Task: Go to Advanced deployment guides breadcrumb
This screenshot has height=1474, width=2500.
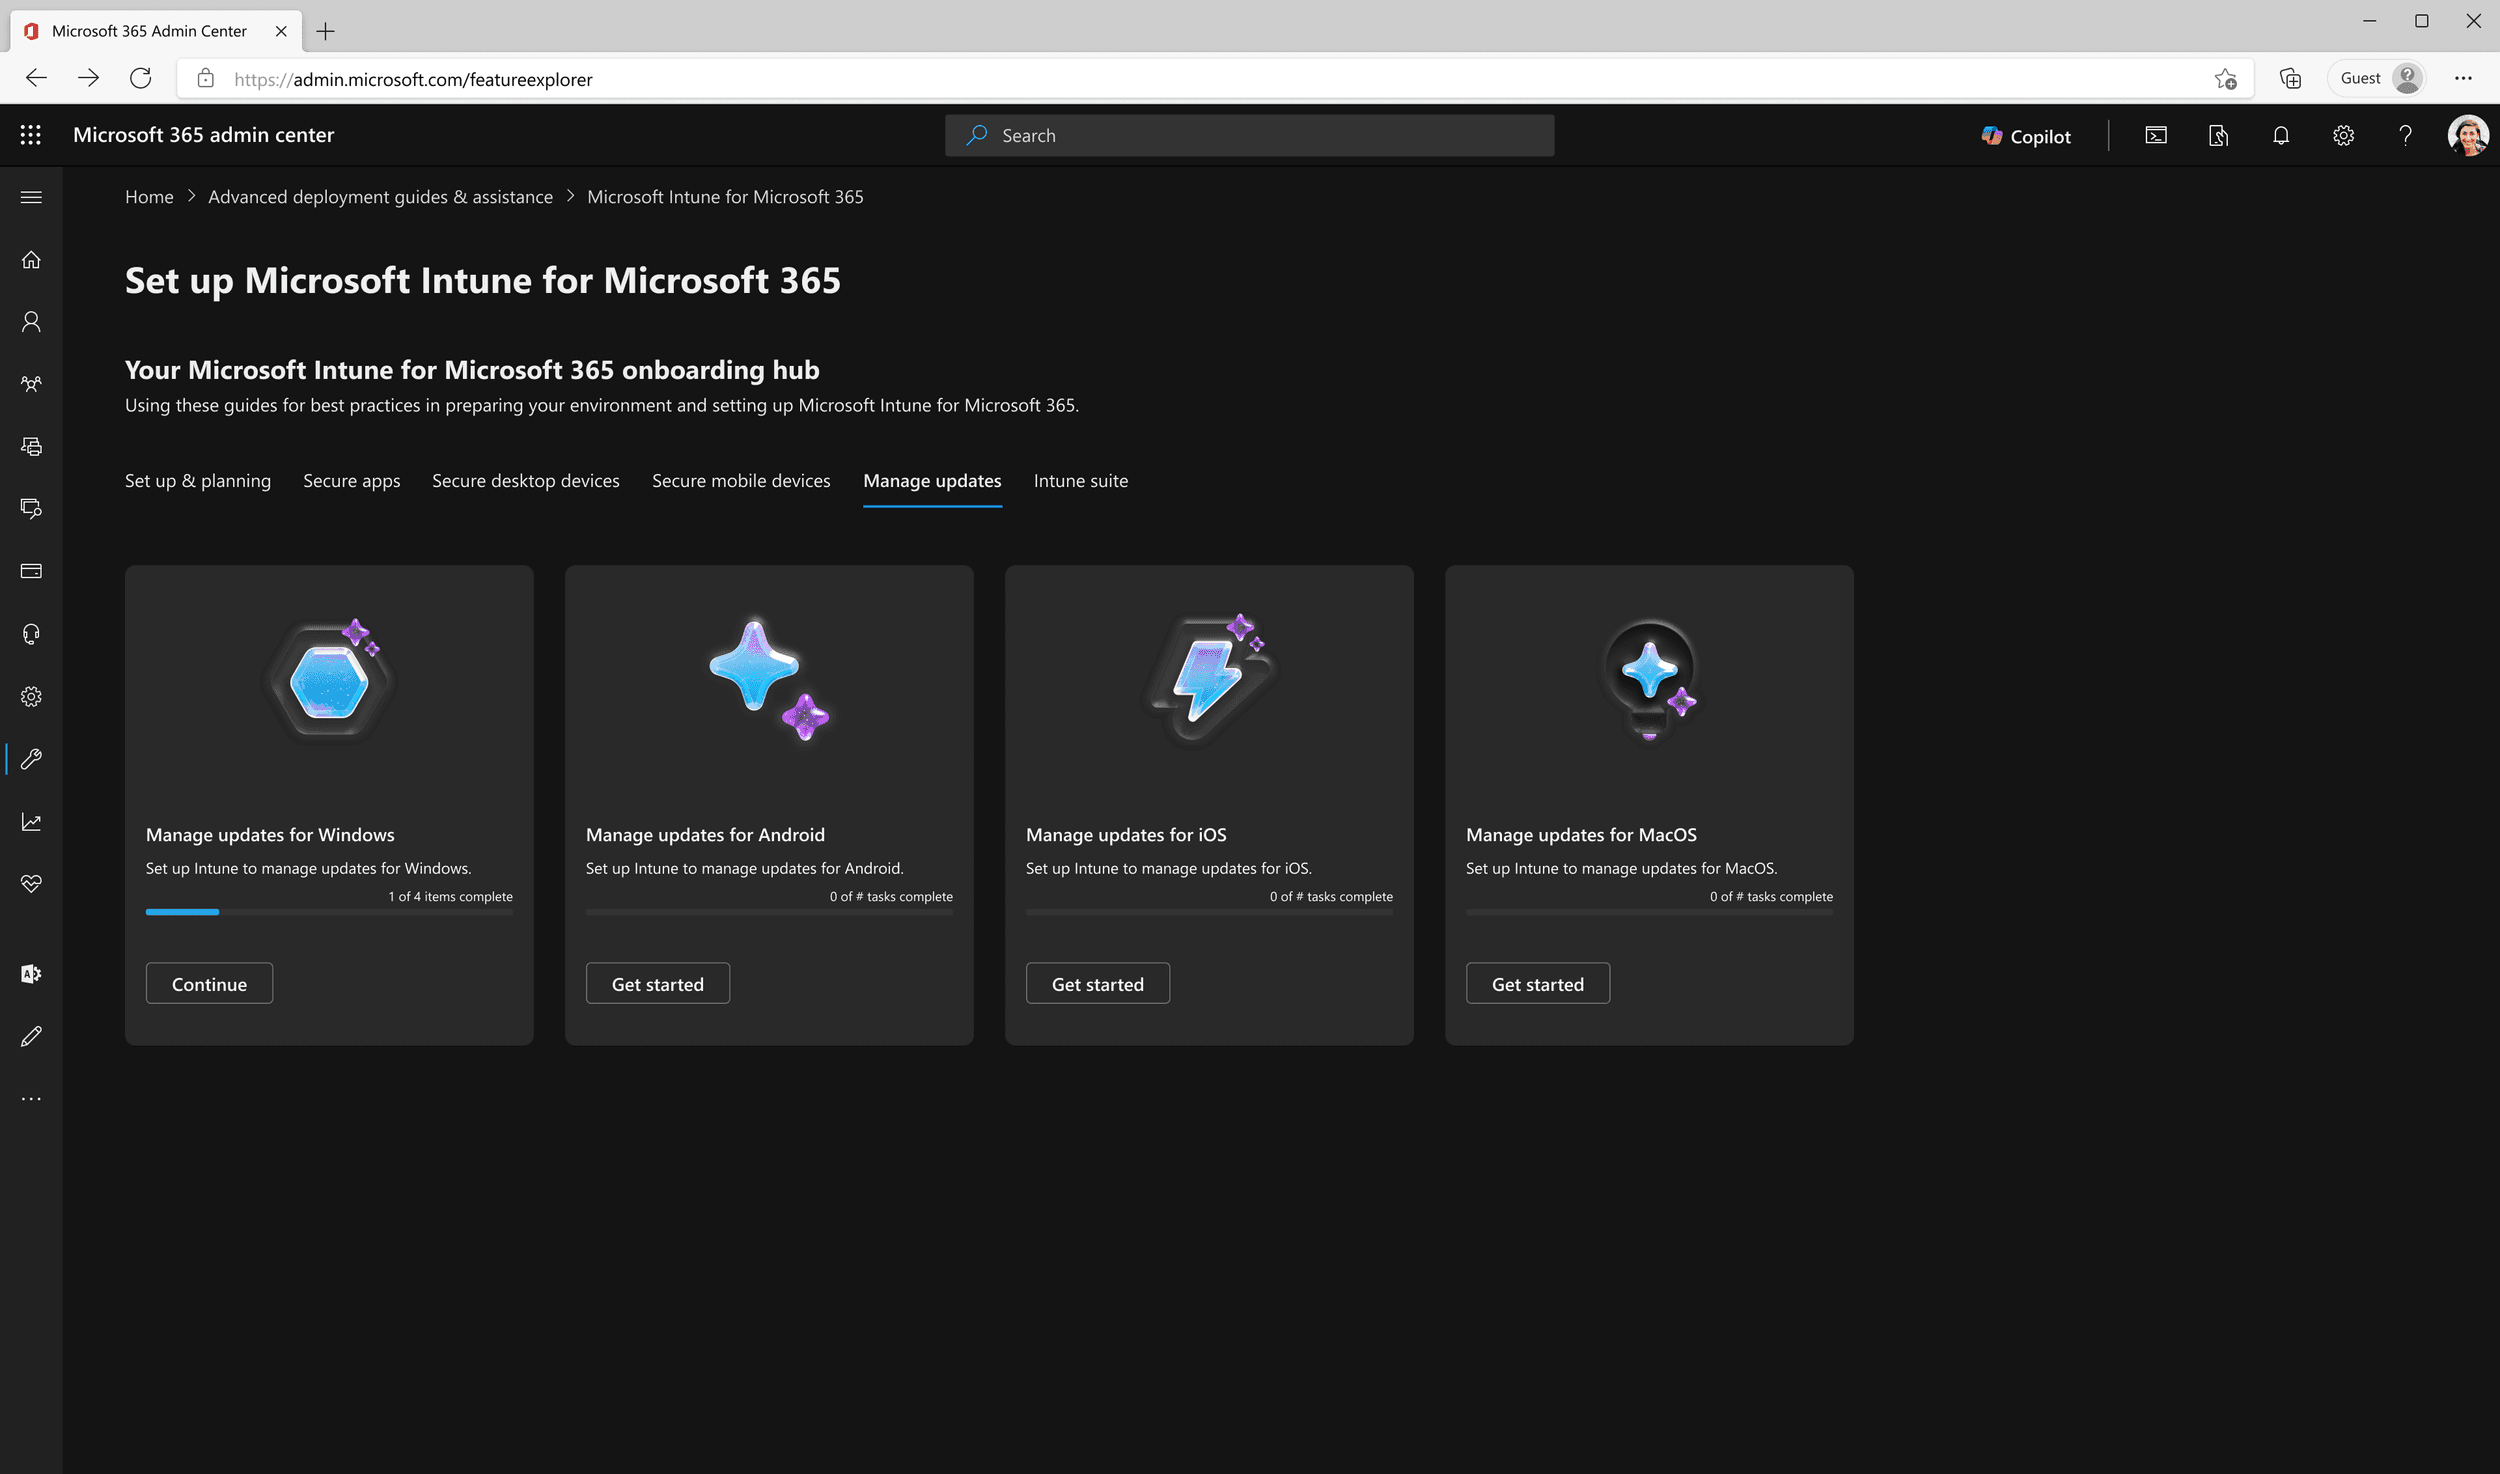Action: pos(380,197)
